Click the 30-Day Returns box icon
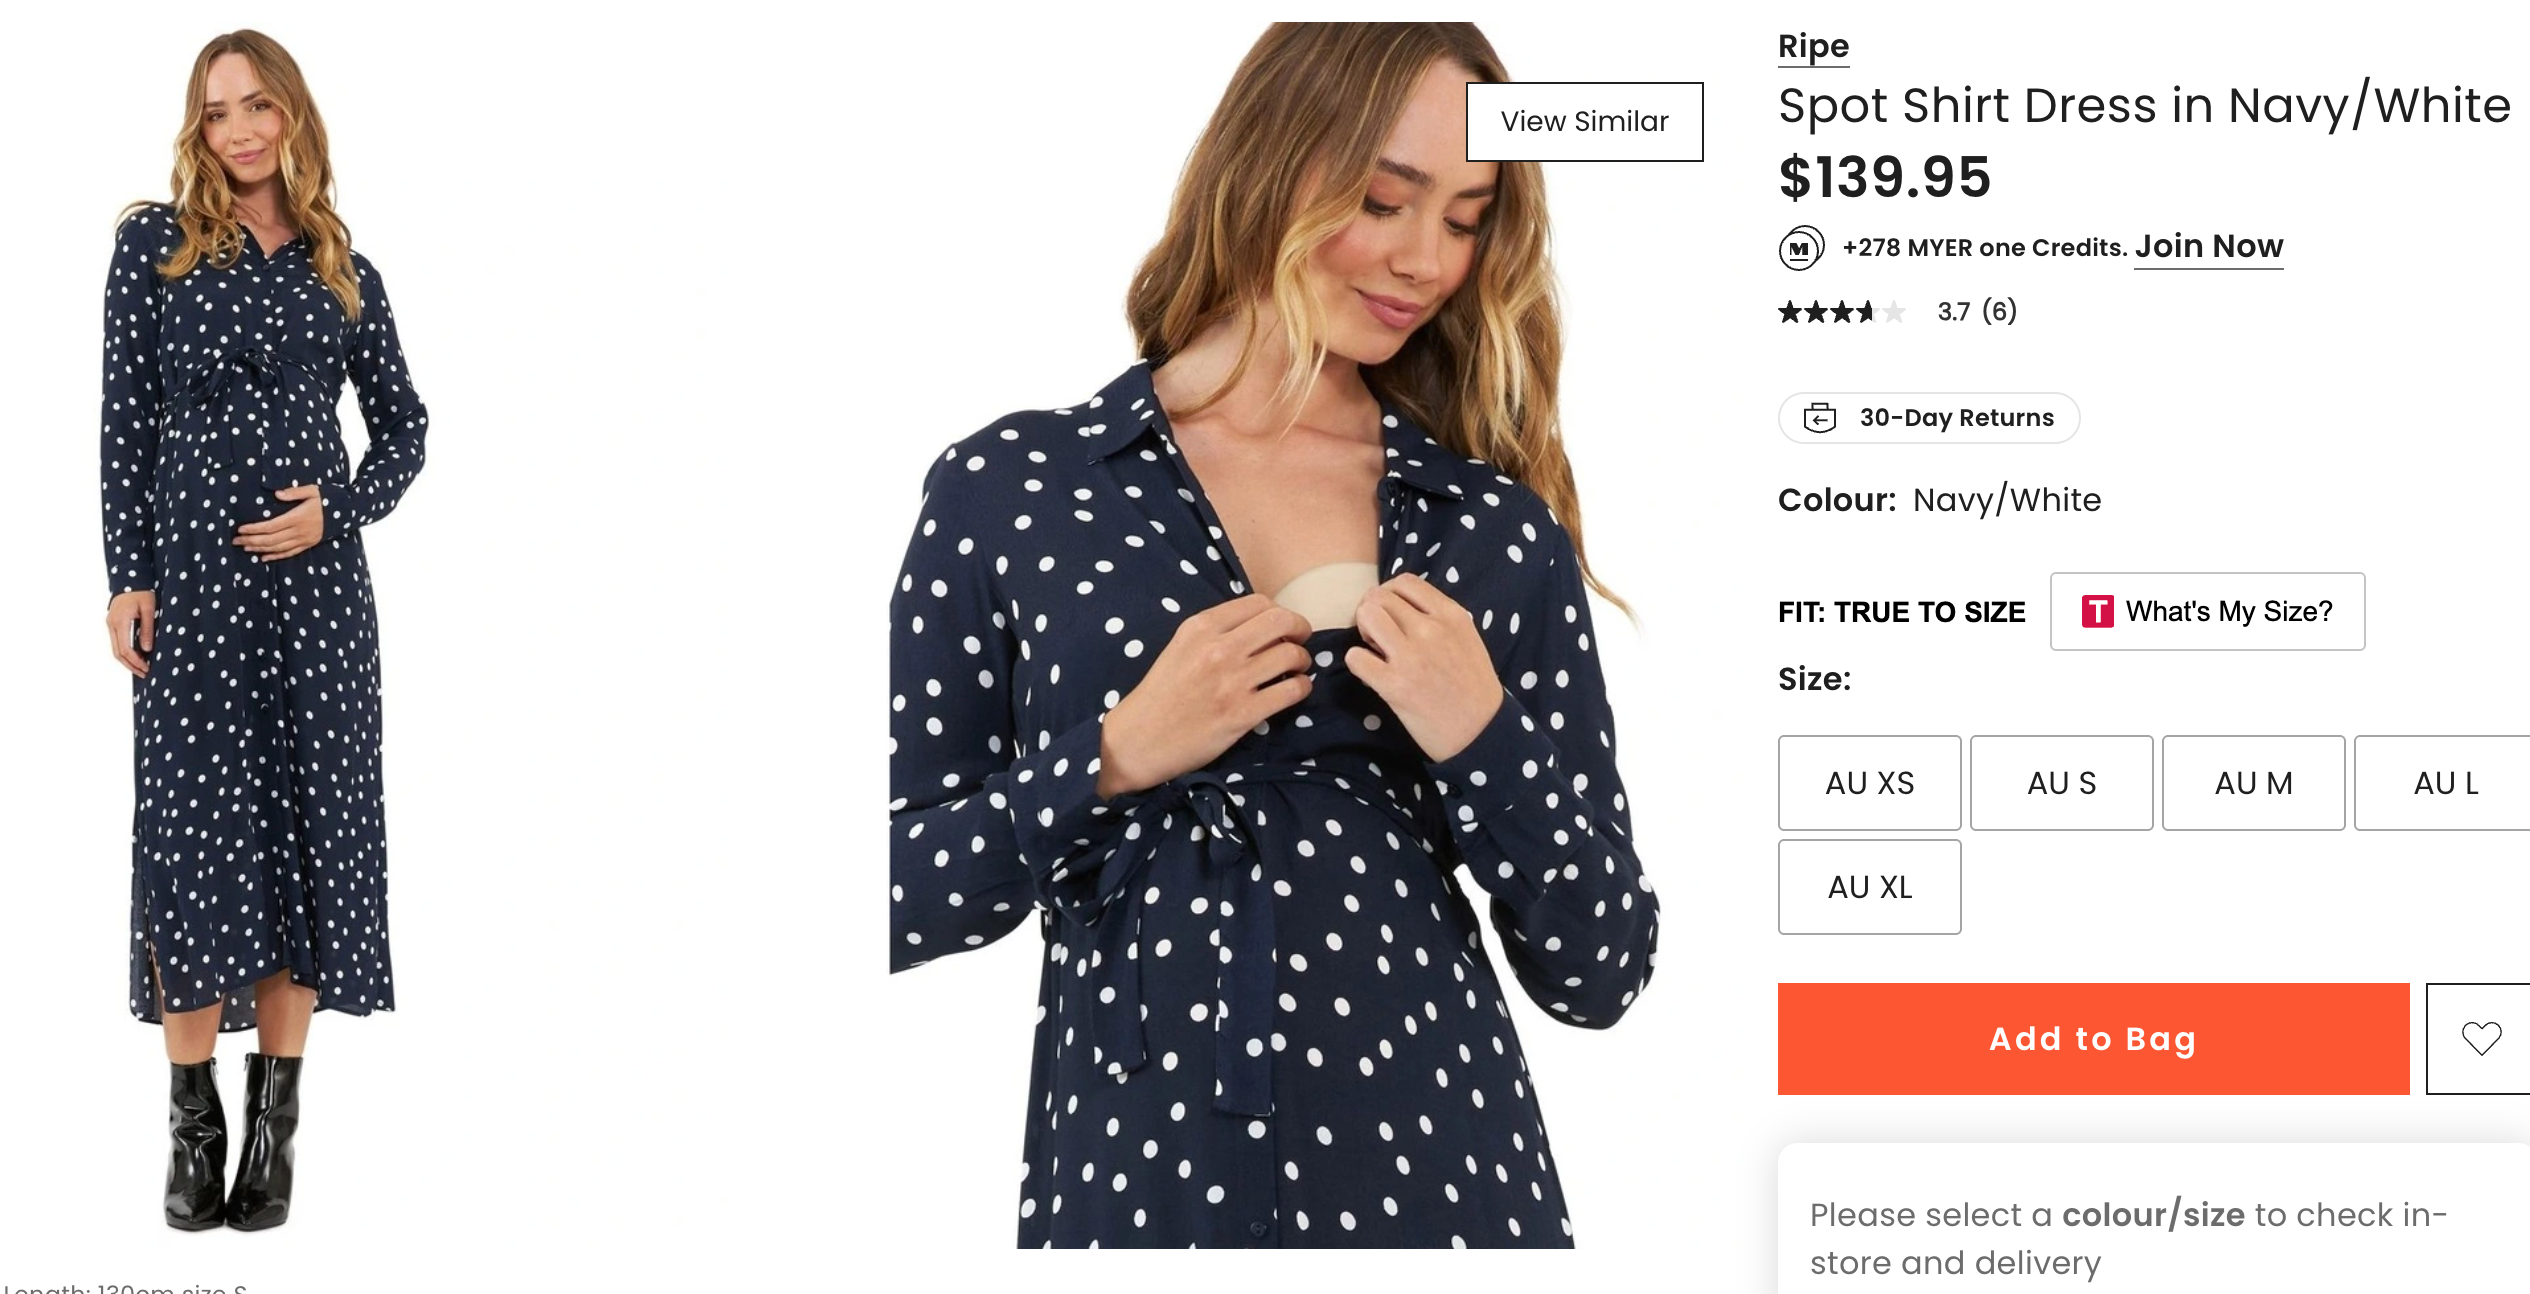This screenshot has width=2530, height=1294. [1820, 418]
